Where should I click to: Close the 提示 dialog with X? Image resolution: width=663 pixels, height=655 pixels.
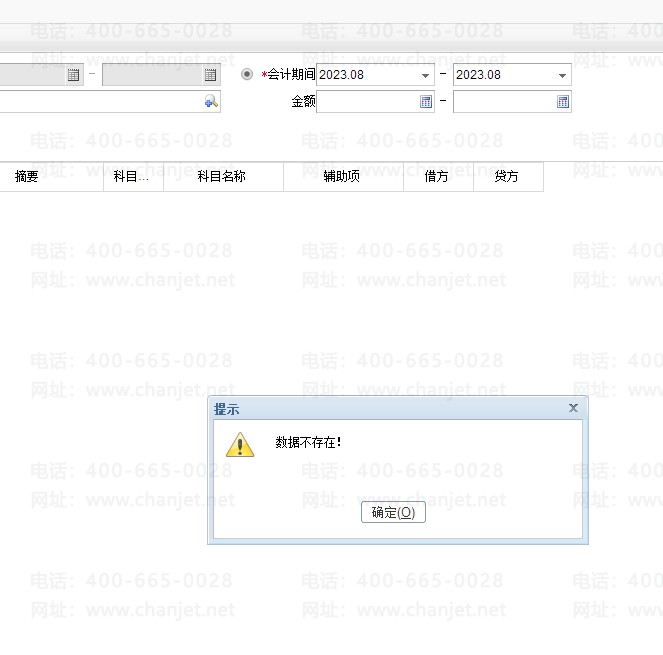573,408
